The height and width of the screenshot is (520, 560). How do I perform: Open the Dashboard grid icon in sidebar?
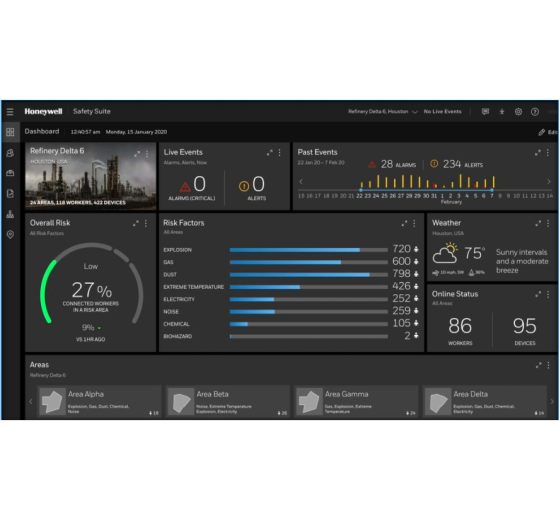[x=10, y=132]
